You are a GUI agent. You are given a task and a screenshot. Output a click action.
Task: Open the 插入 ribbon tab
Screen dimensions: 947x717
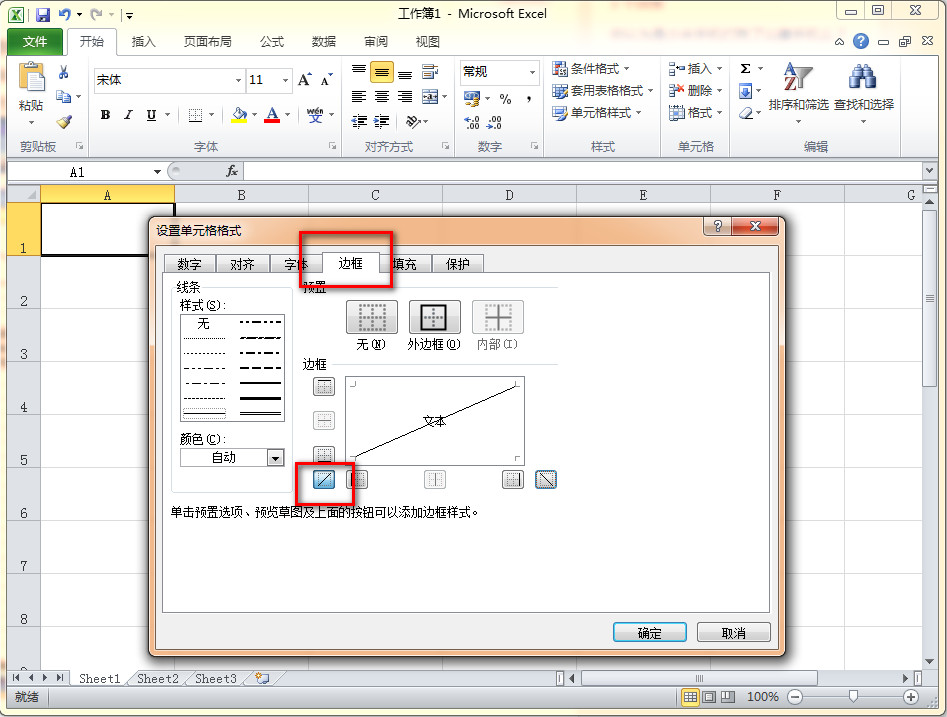(145, 41)
